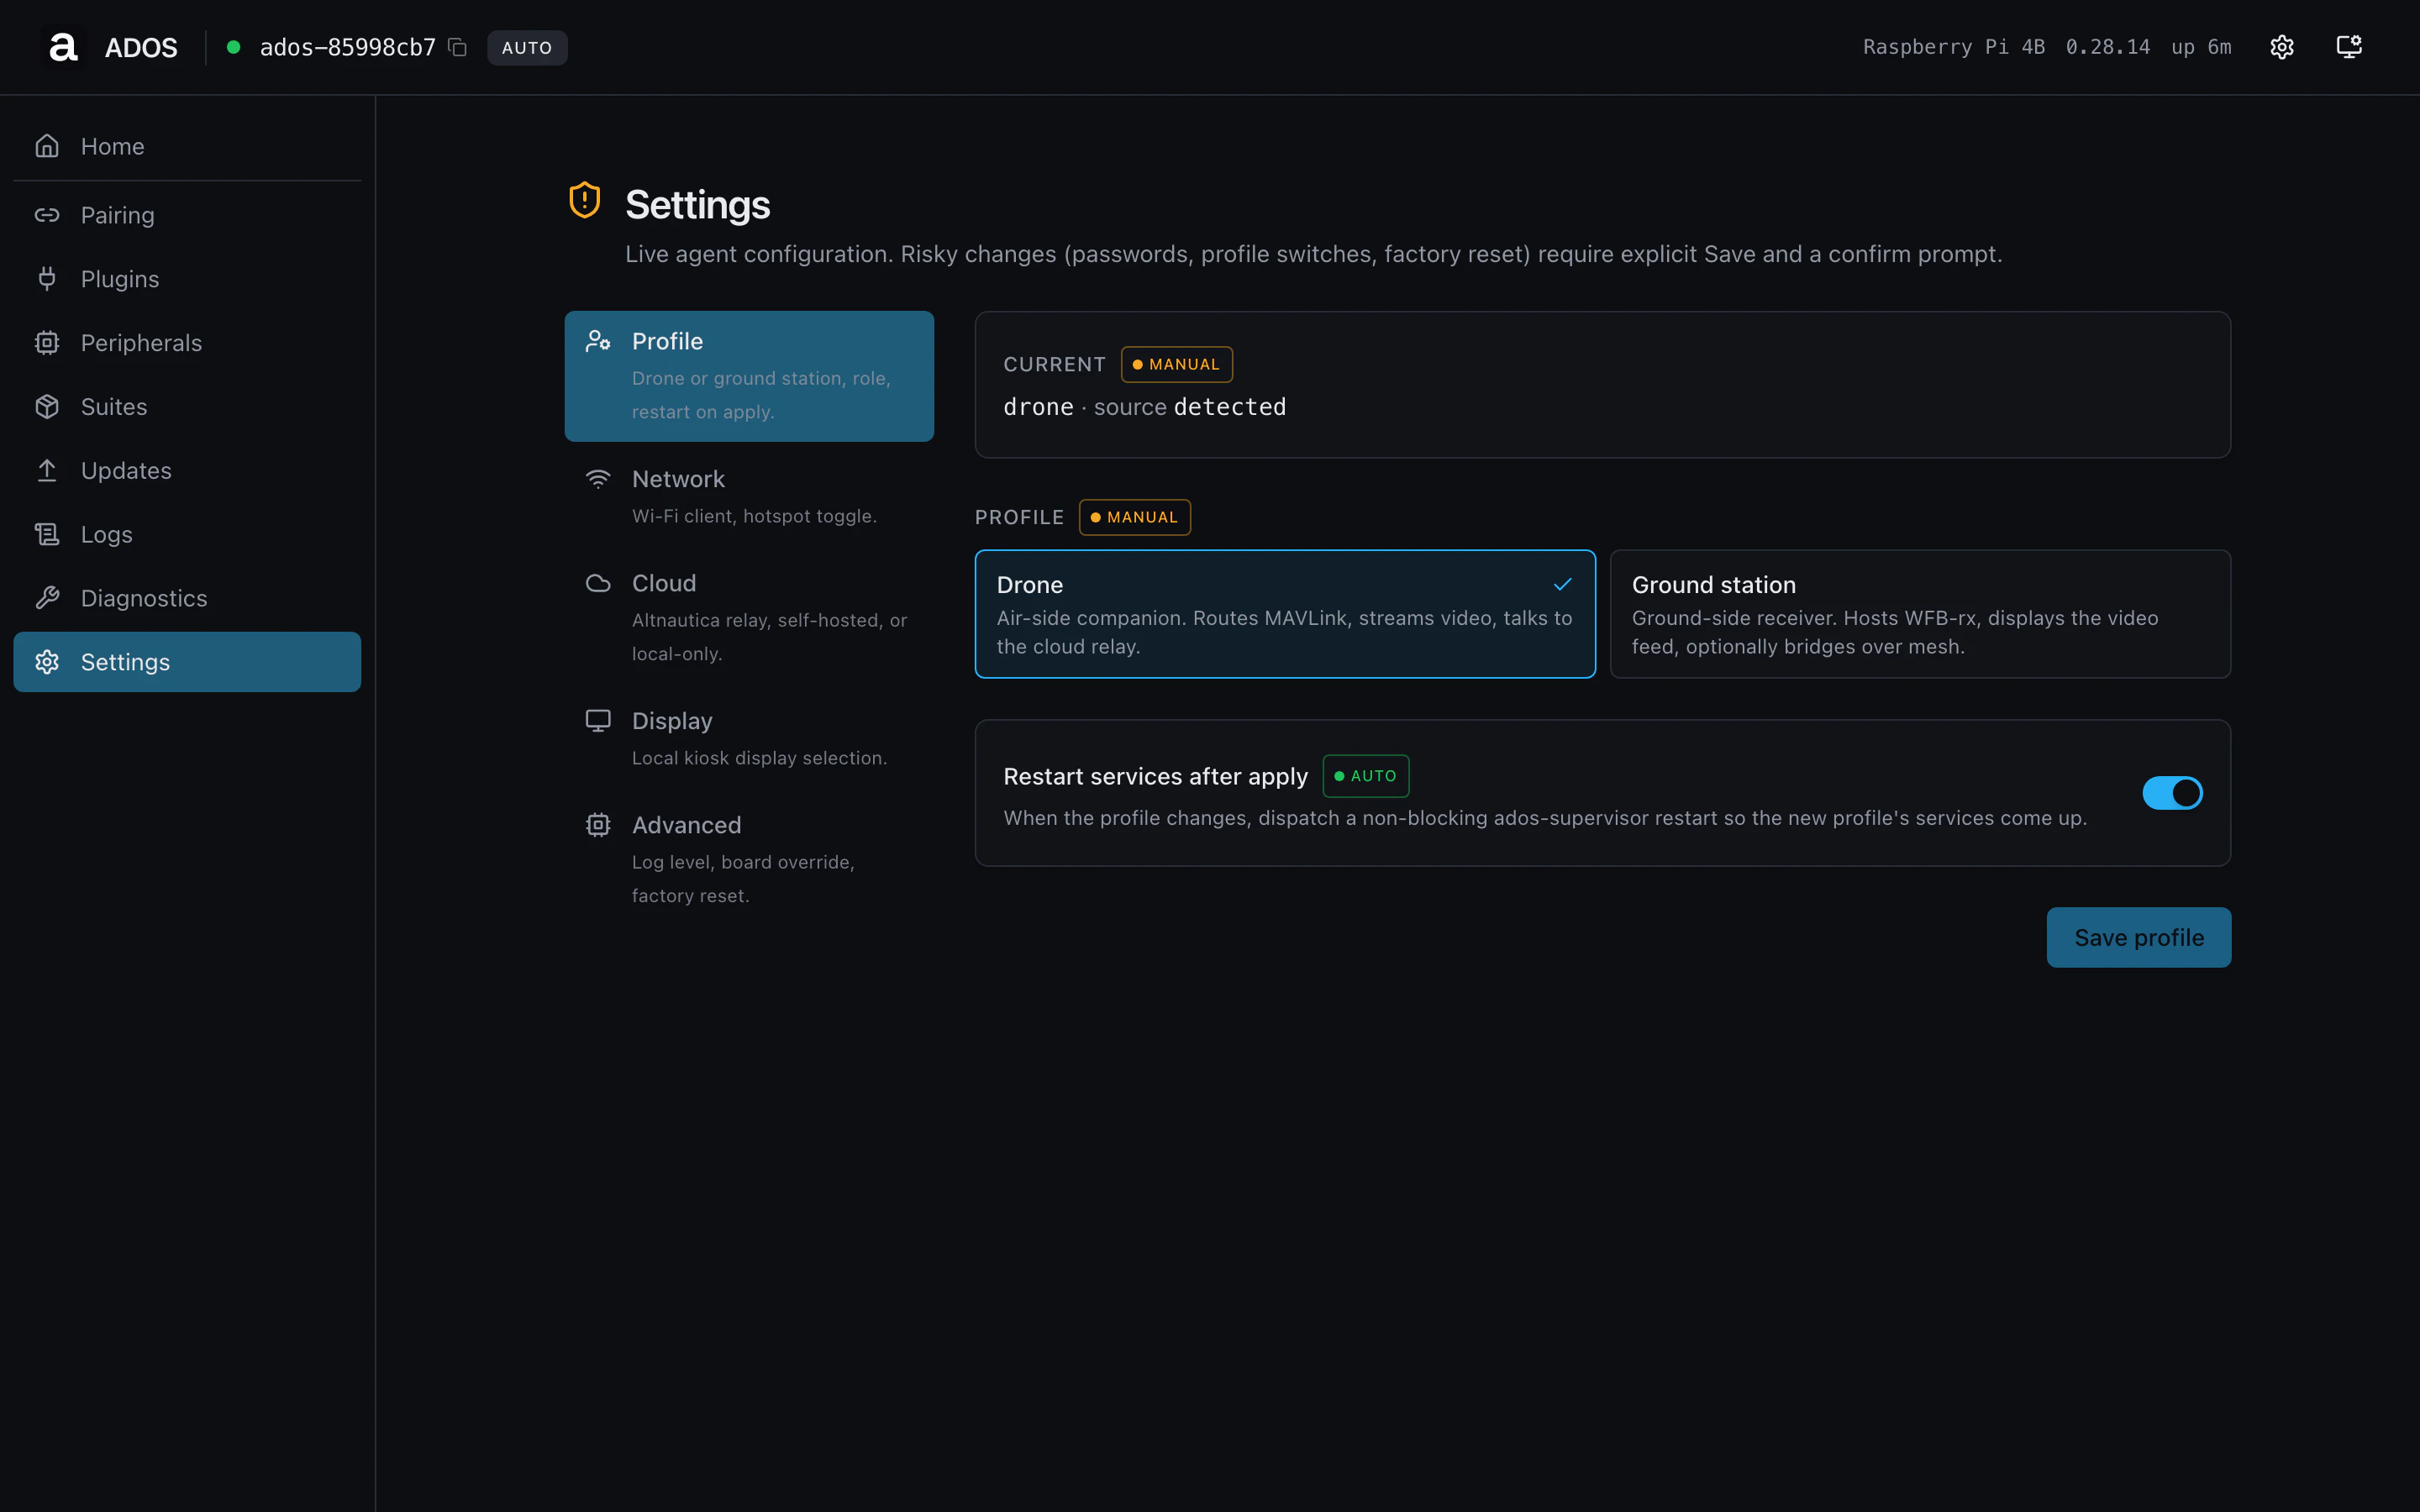2420x1512 pixels.
Task: Click MANUAL badge next to PROFILE label
Action: pos(1134,517)
